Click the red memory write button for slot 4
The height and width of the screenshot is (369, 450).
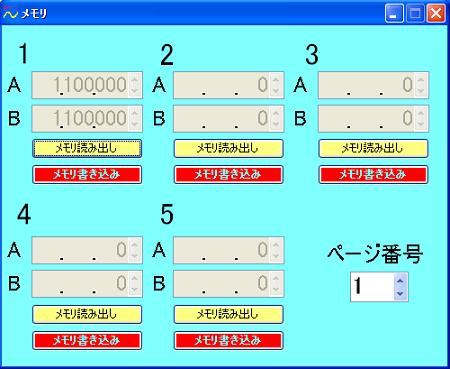coord(87,340)
